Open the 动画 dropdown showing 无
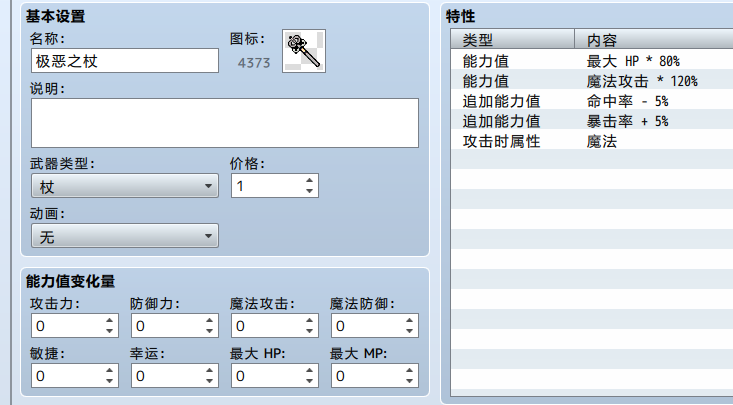The image size is (733, 405). click(x=125, y=236)
